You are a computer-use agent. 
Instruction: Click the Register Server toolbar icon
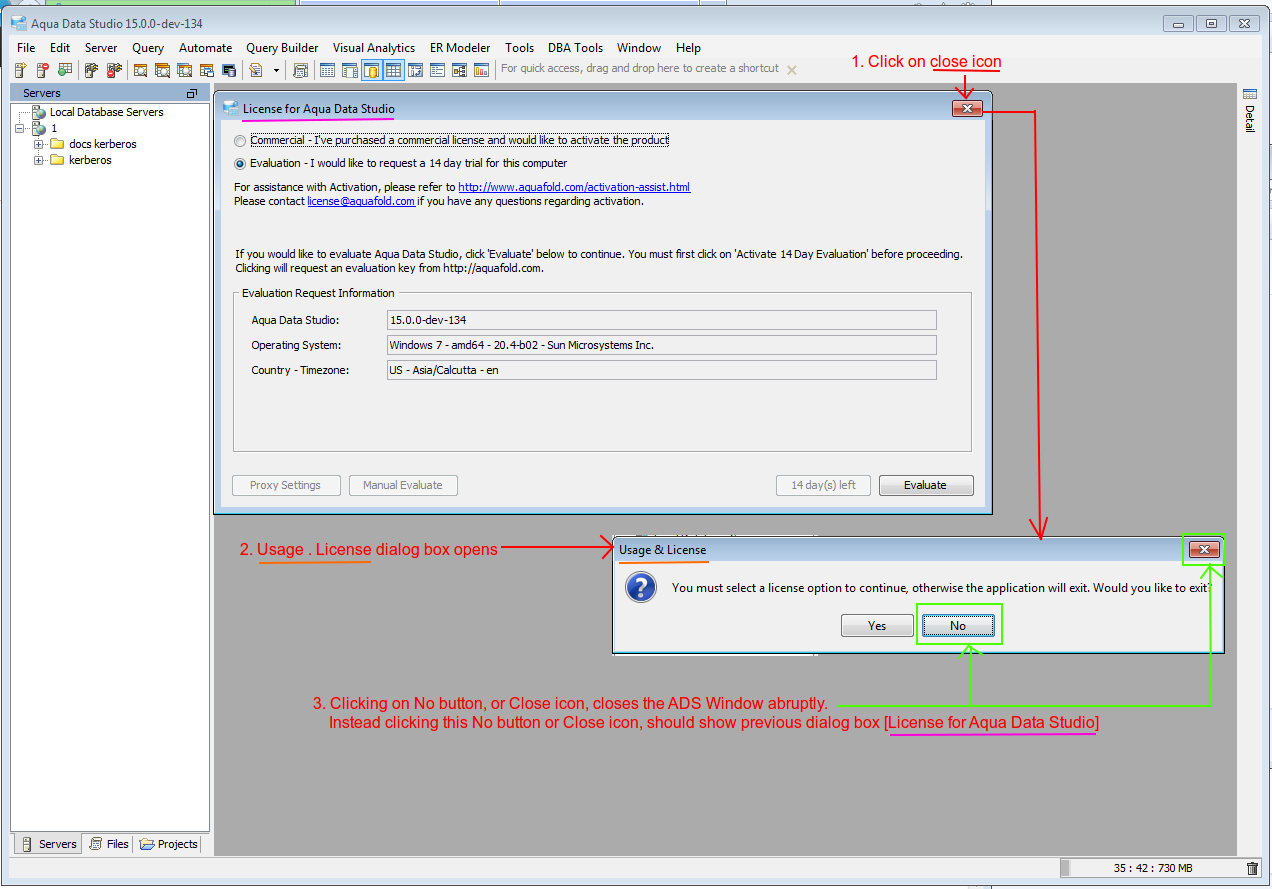click(20, 70)
